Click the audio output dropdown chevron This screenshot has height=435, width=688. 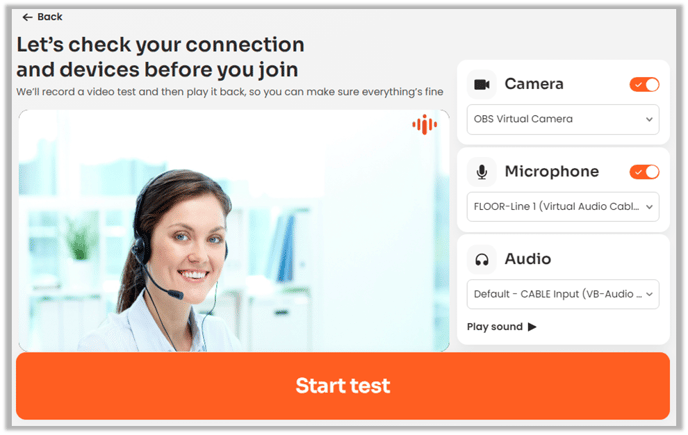[649, 294]
